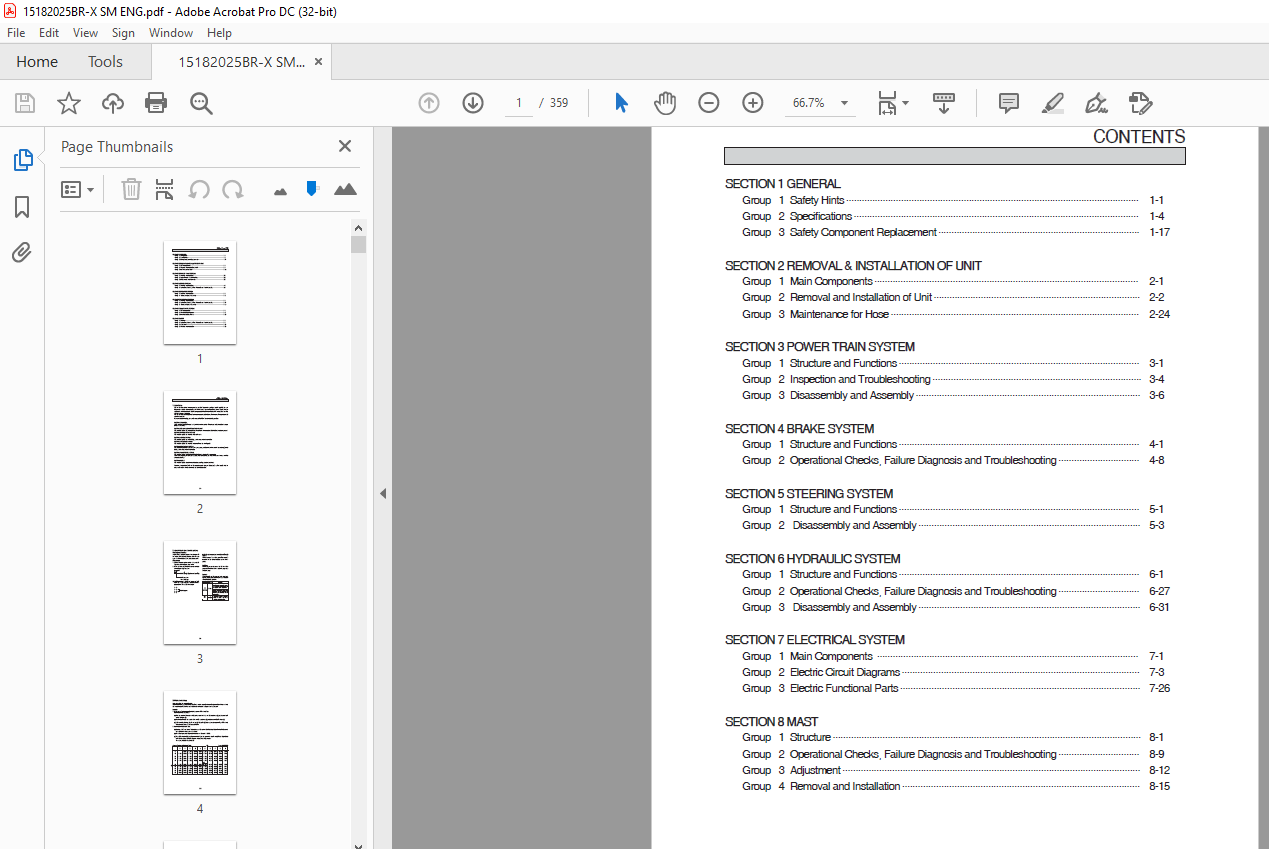
Task: Select the 15182025BR-X SM document tab
Action: click(x=241, y=62)
